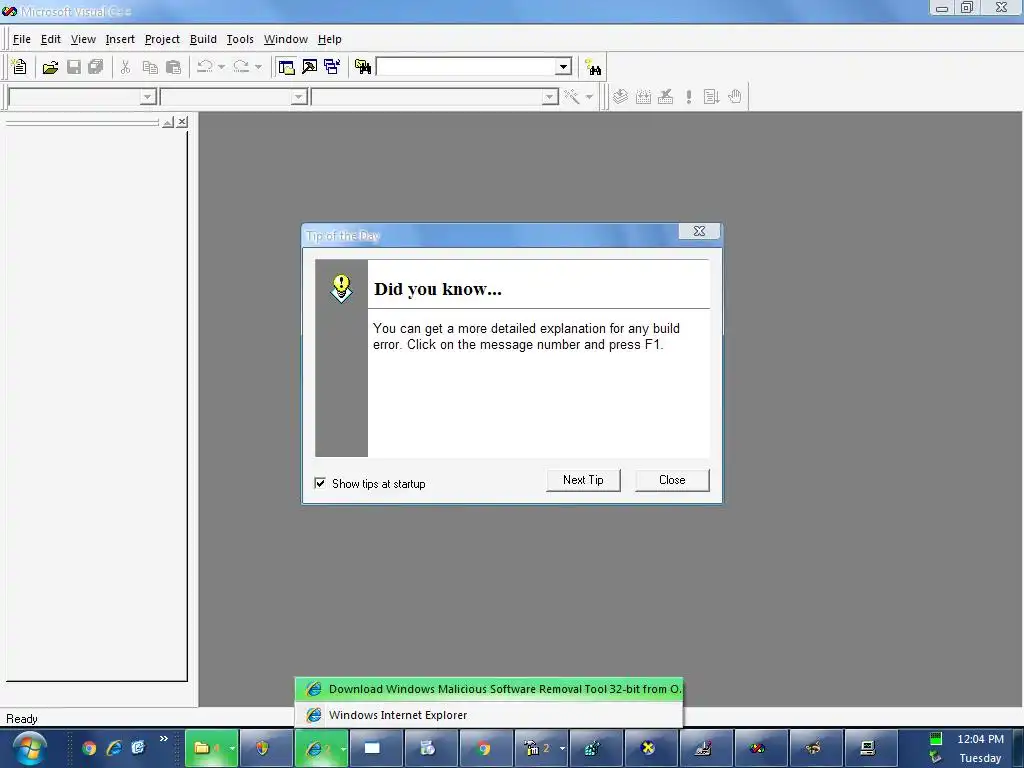Open the Window menu
Viewport: 1024px width, 768px height.
click(285, 39)
